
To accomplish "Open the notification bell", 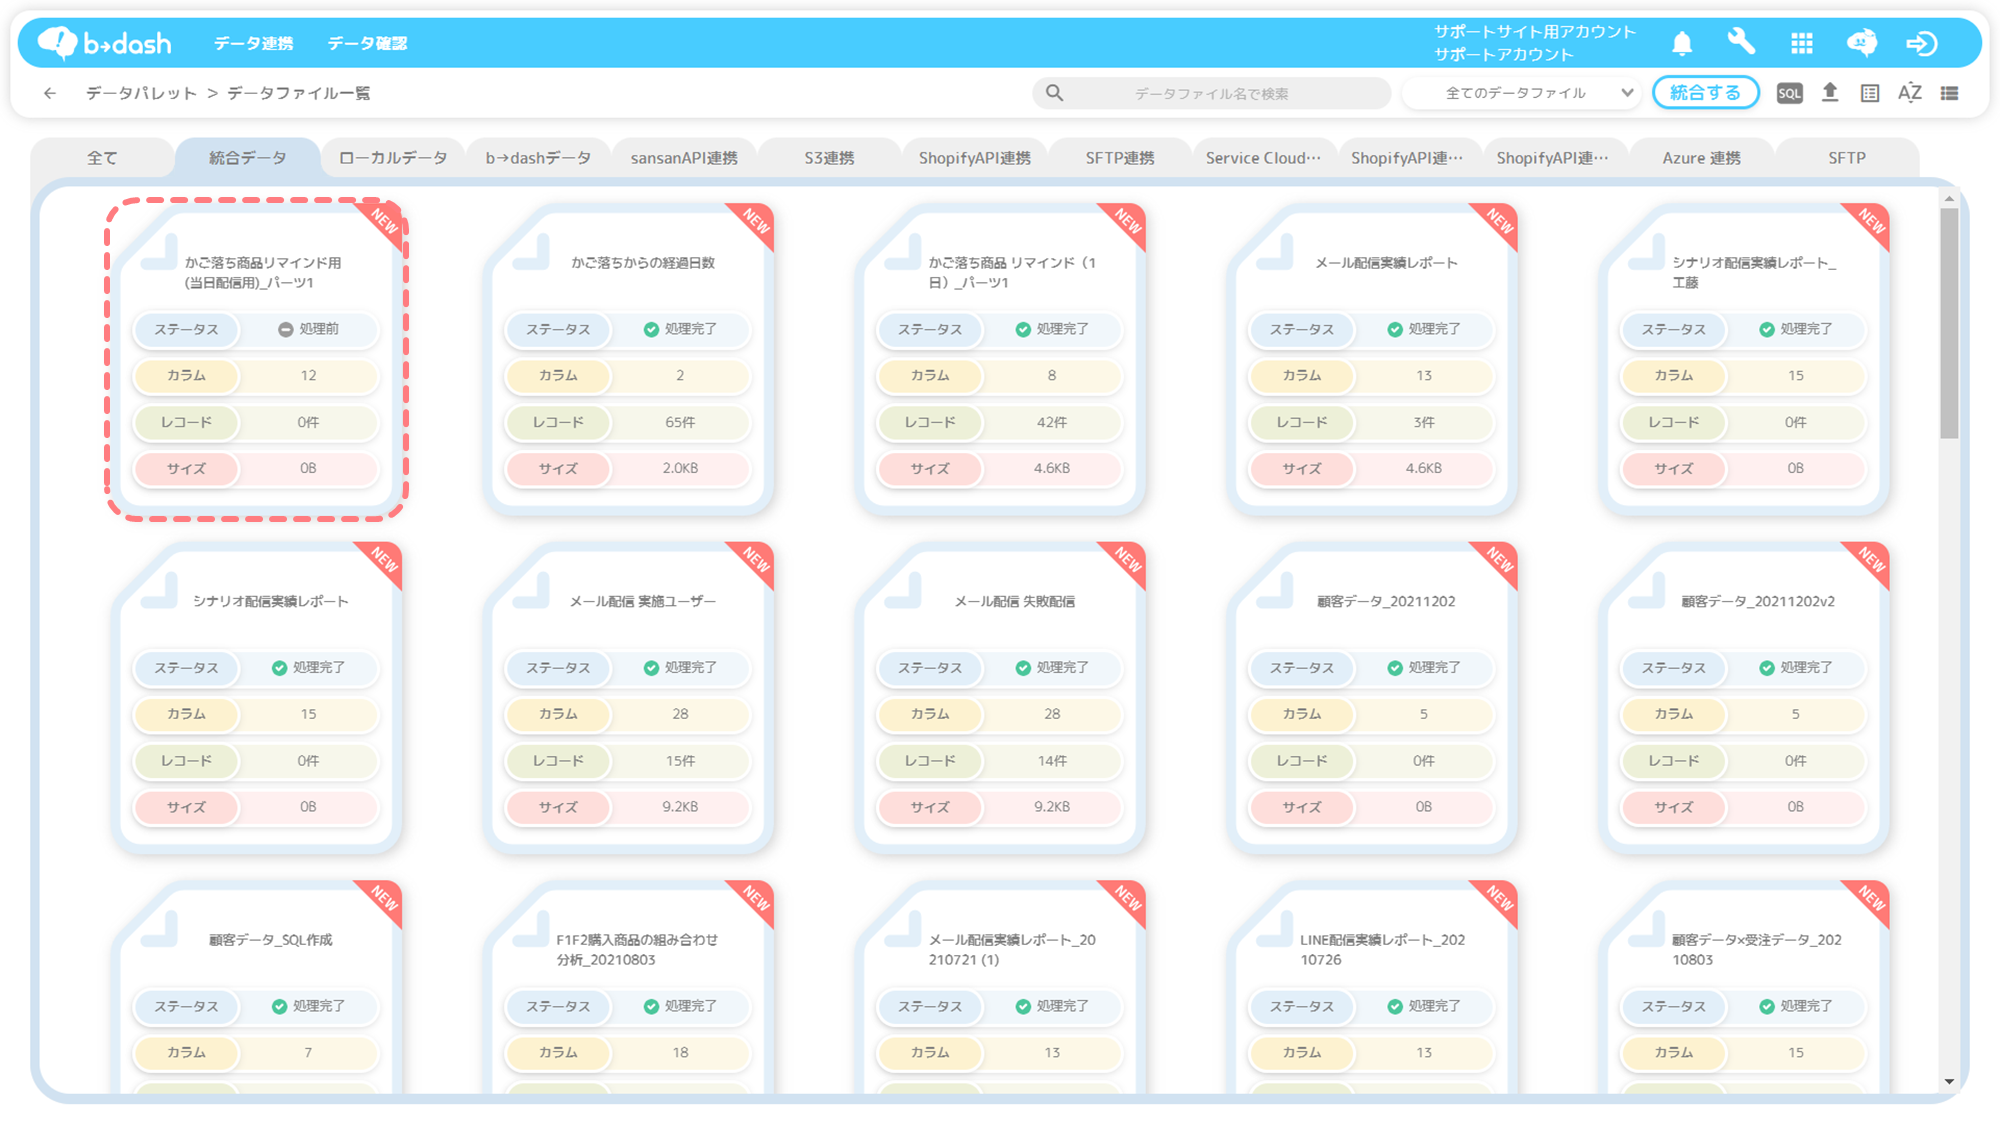I will pyautogui.click(x=1682, y=43).
